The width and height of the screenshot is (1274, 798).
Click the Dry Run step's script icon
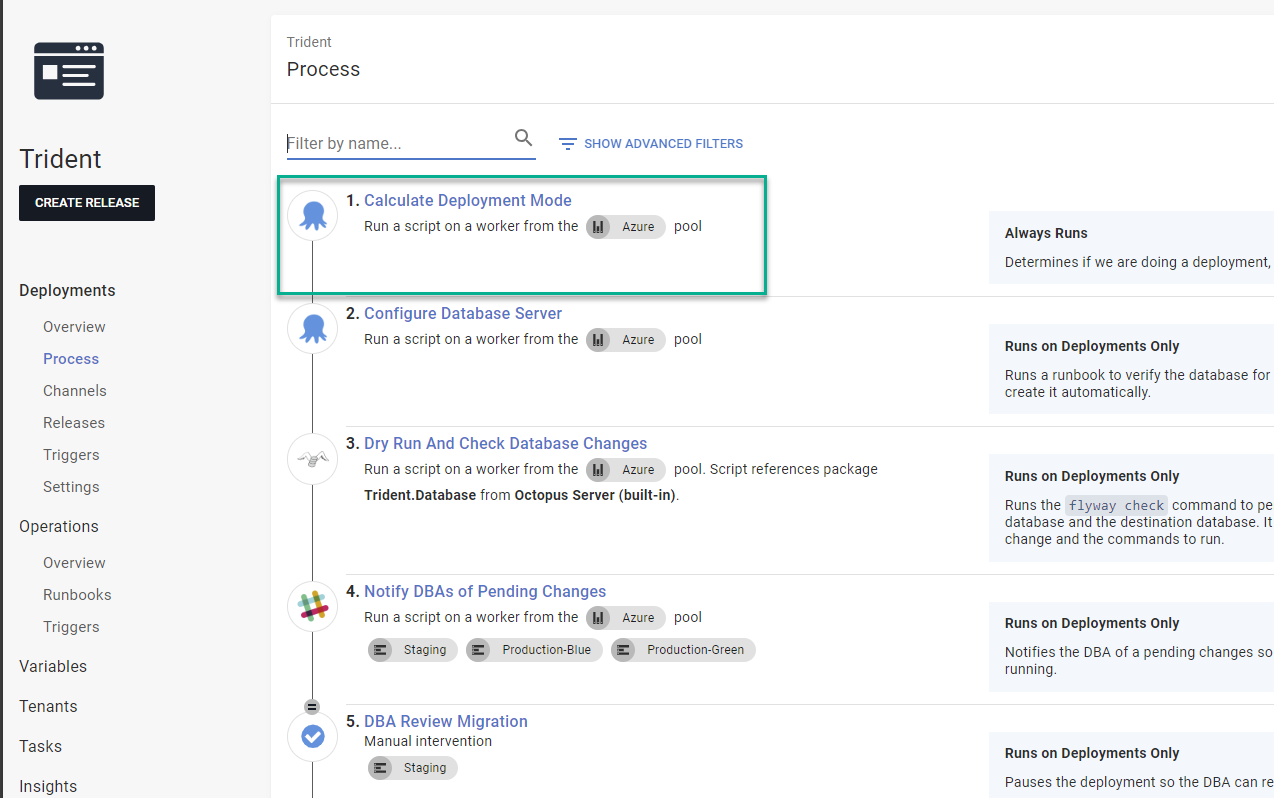click(x=312, y=458)
